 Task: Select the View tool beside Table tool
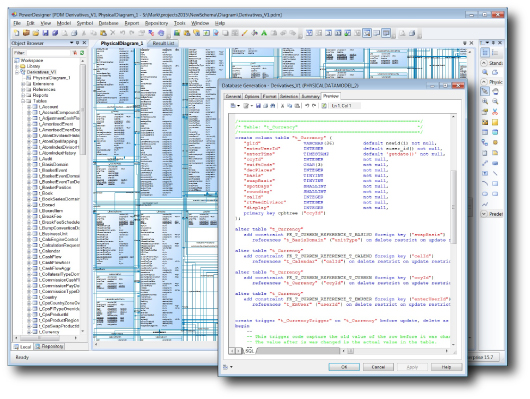point(495,132)
